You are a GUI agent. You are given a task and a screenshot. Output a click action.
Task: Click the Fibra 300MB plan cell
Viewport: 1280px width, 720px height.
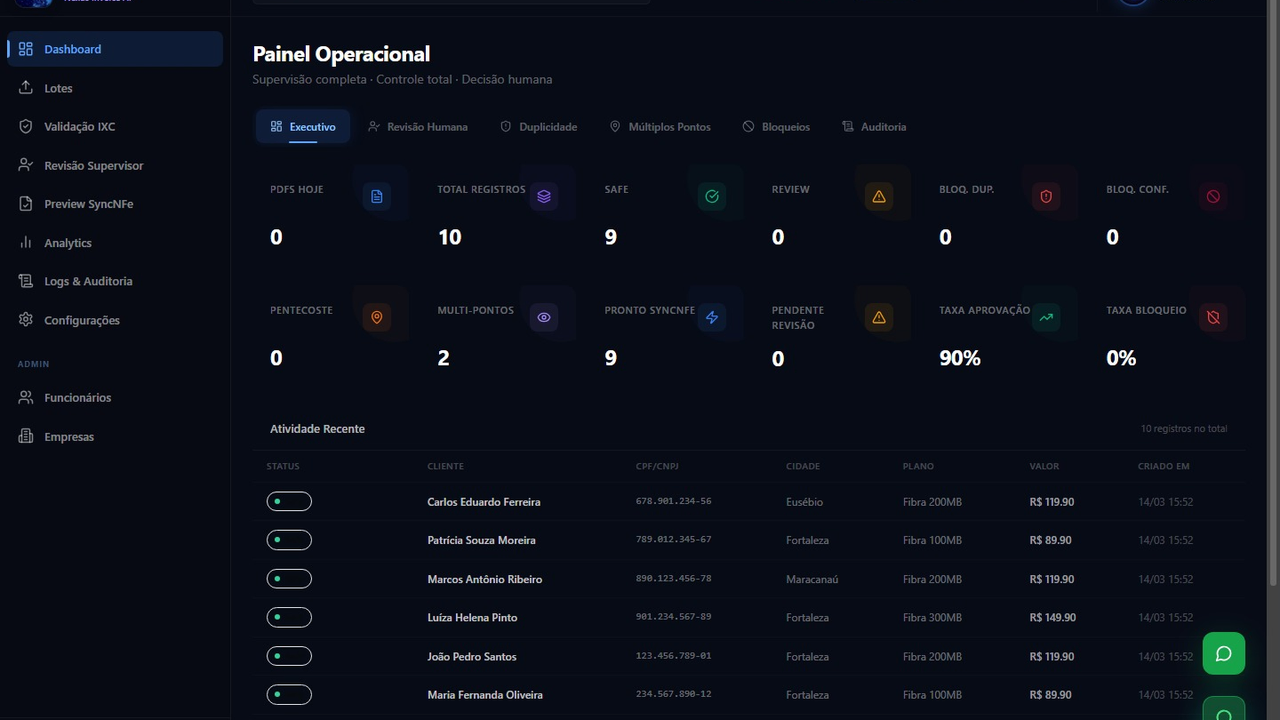click(x=932, y=618)
